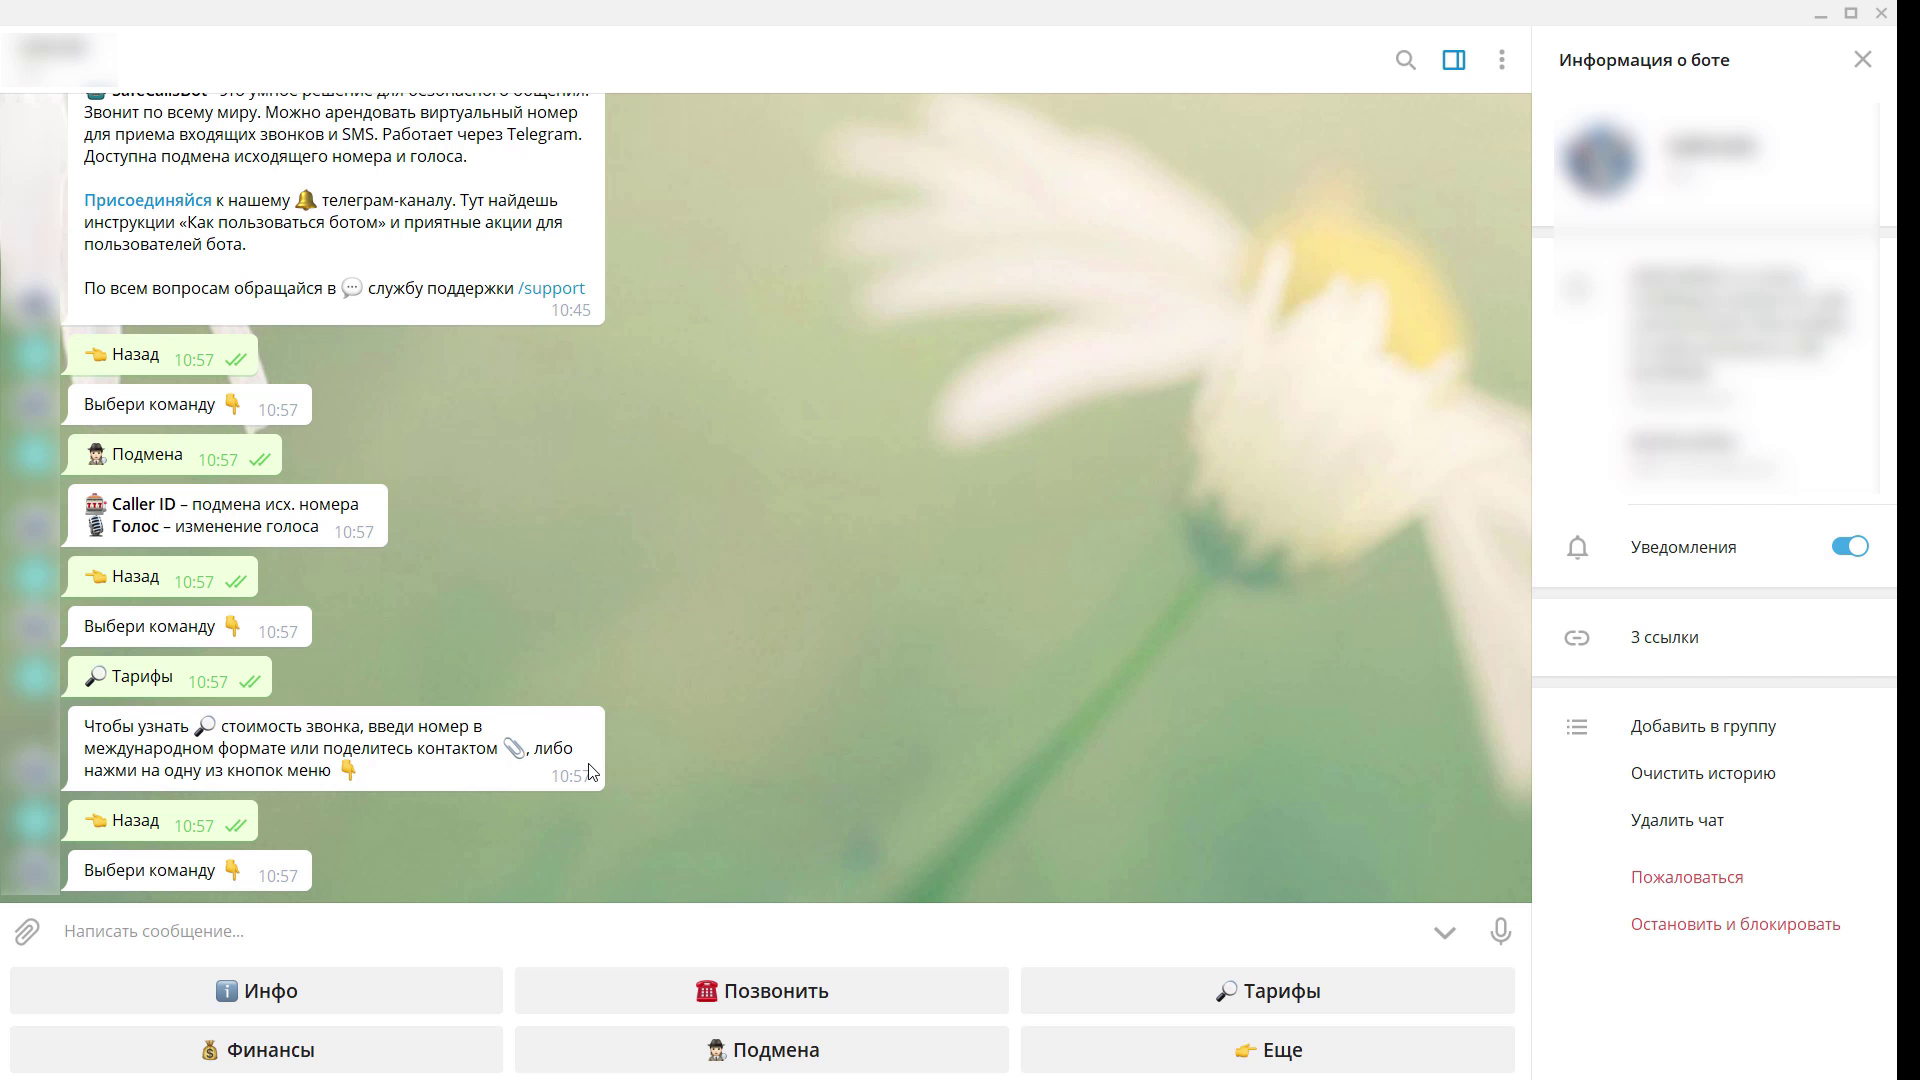Open the Присоединяйся channel link
The width and height of the screenshot is (1920, 1080).
tap(147, 201)
